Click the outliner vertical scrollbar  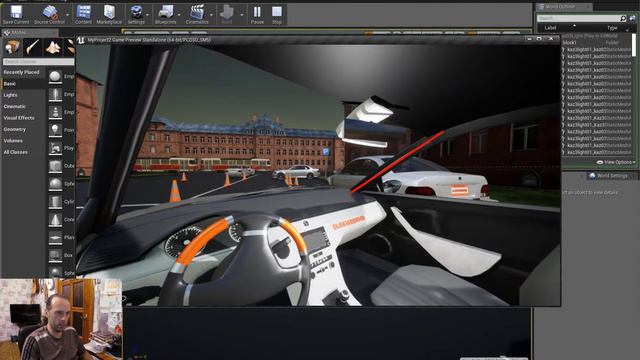[634, 45]
